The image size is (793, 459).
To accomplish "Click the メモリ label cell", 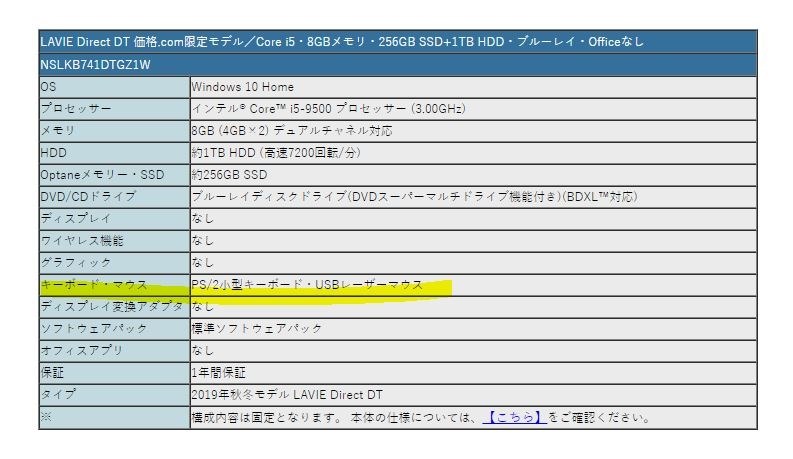I will (114, 131).
